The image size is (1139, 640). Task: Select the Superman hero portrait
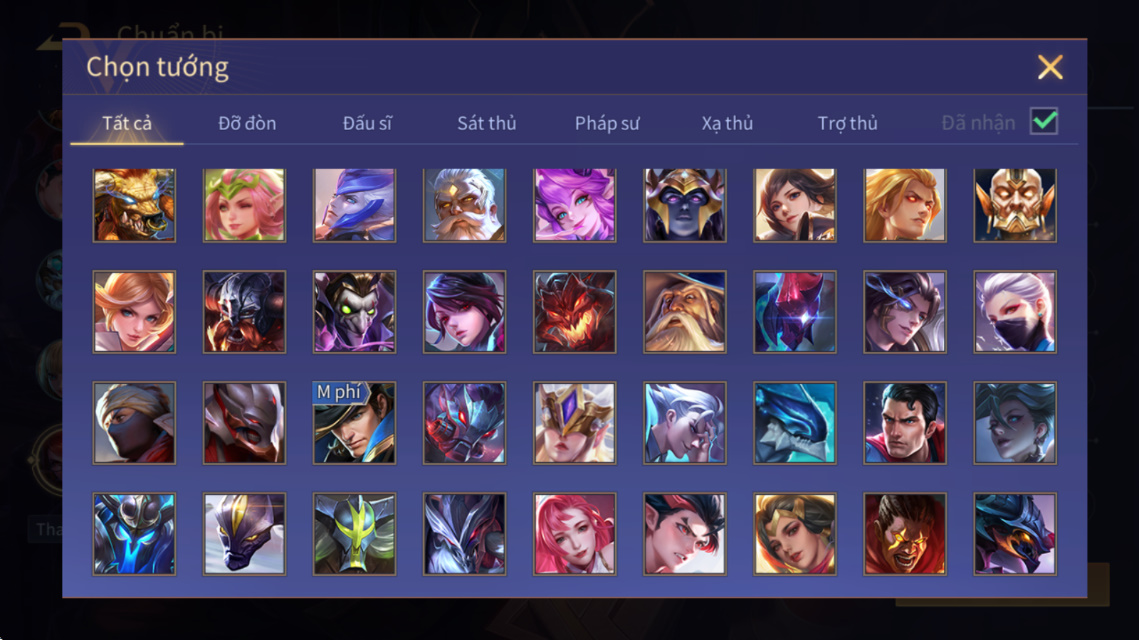pyautogui.click(x=905, y=423)
